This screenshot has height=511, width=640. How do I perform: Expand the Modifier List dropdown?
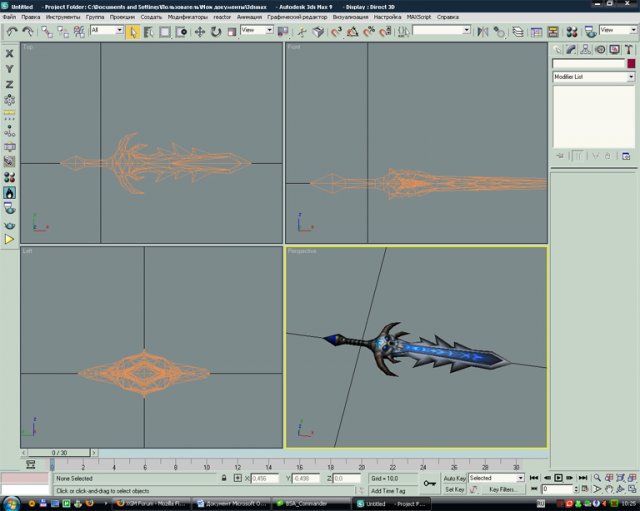(594, 77)
